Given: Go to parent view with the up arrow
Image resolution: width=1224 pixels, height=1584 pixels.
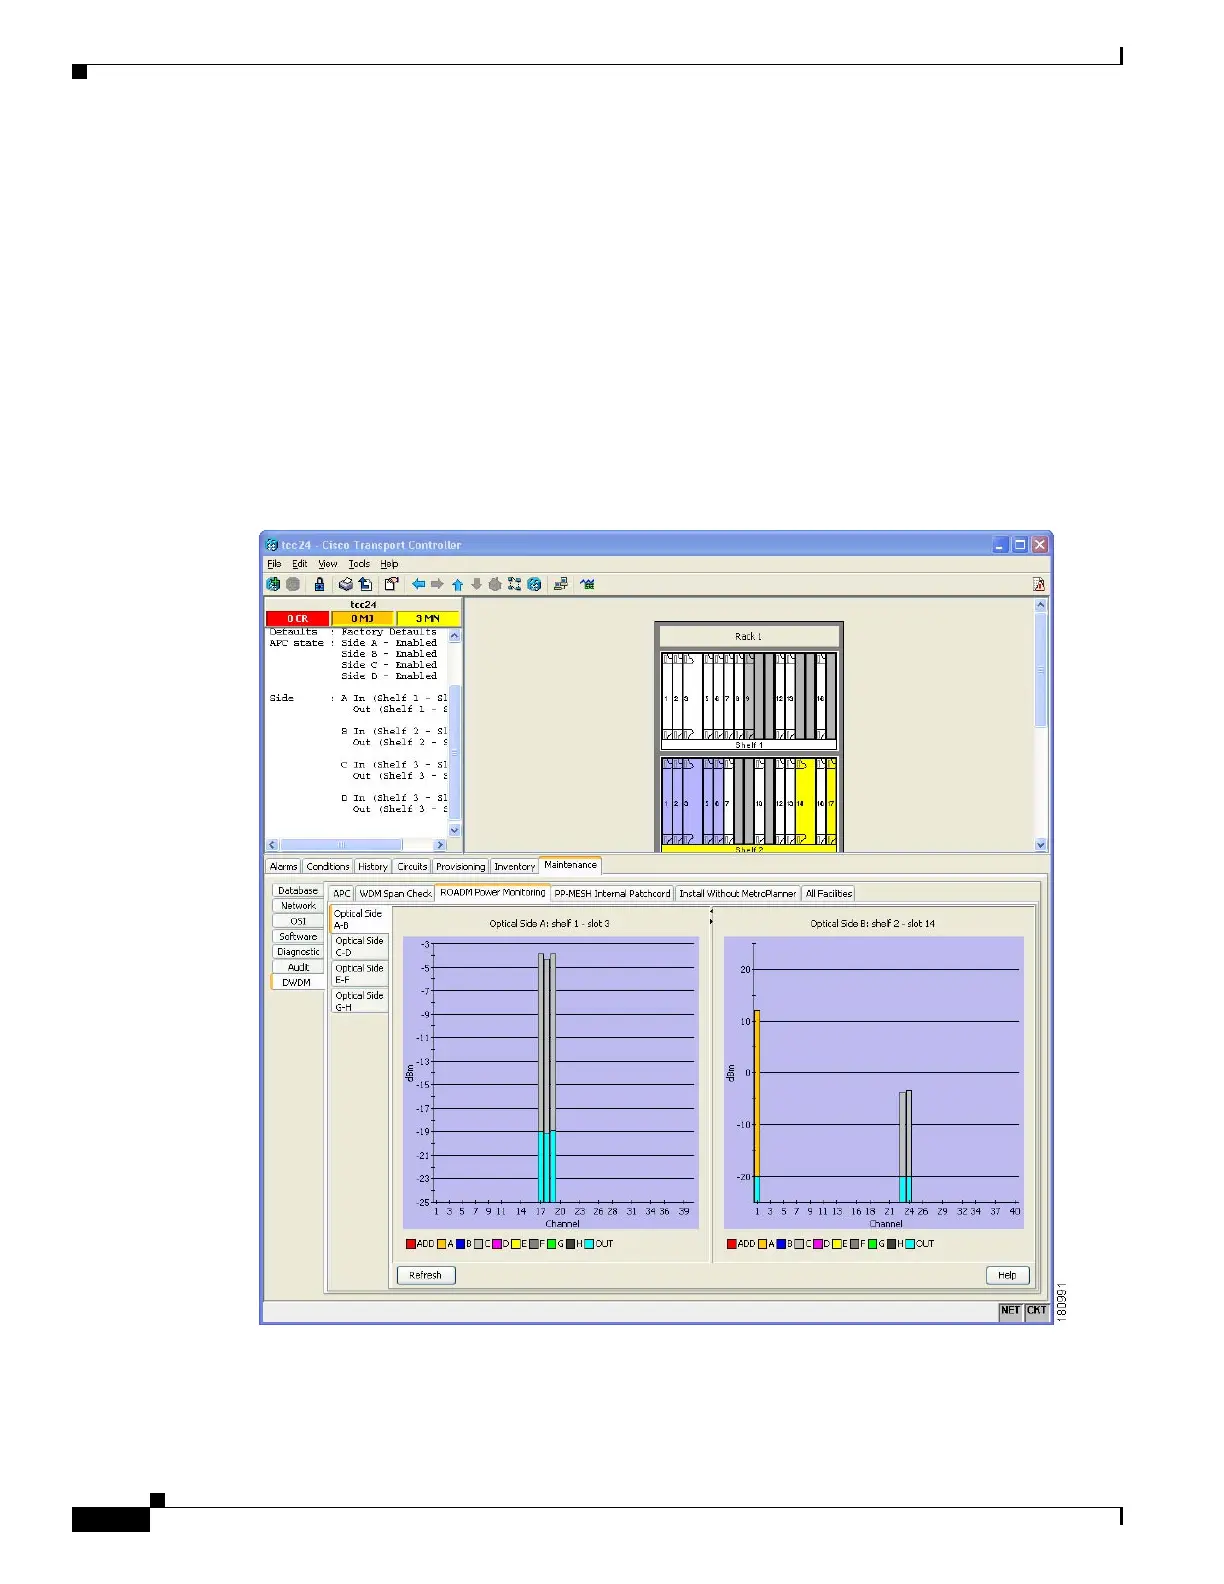Looking at the screenshot, I should pyautogui.click(x=458, y=584).
